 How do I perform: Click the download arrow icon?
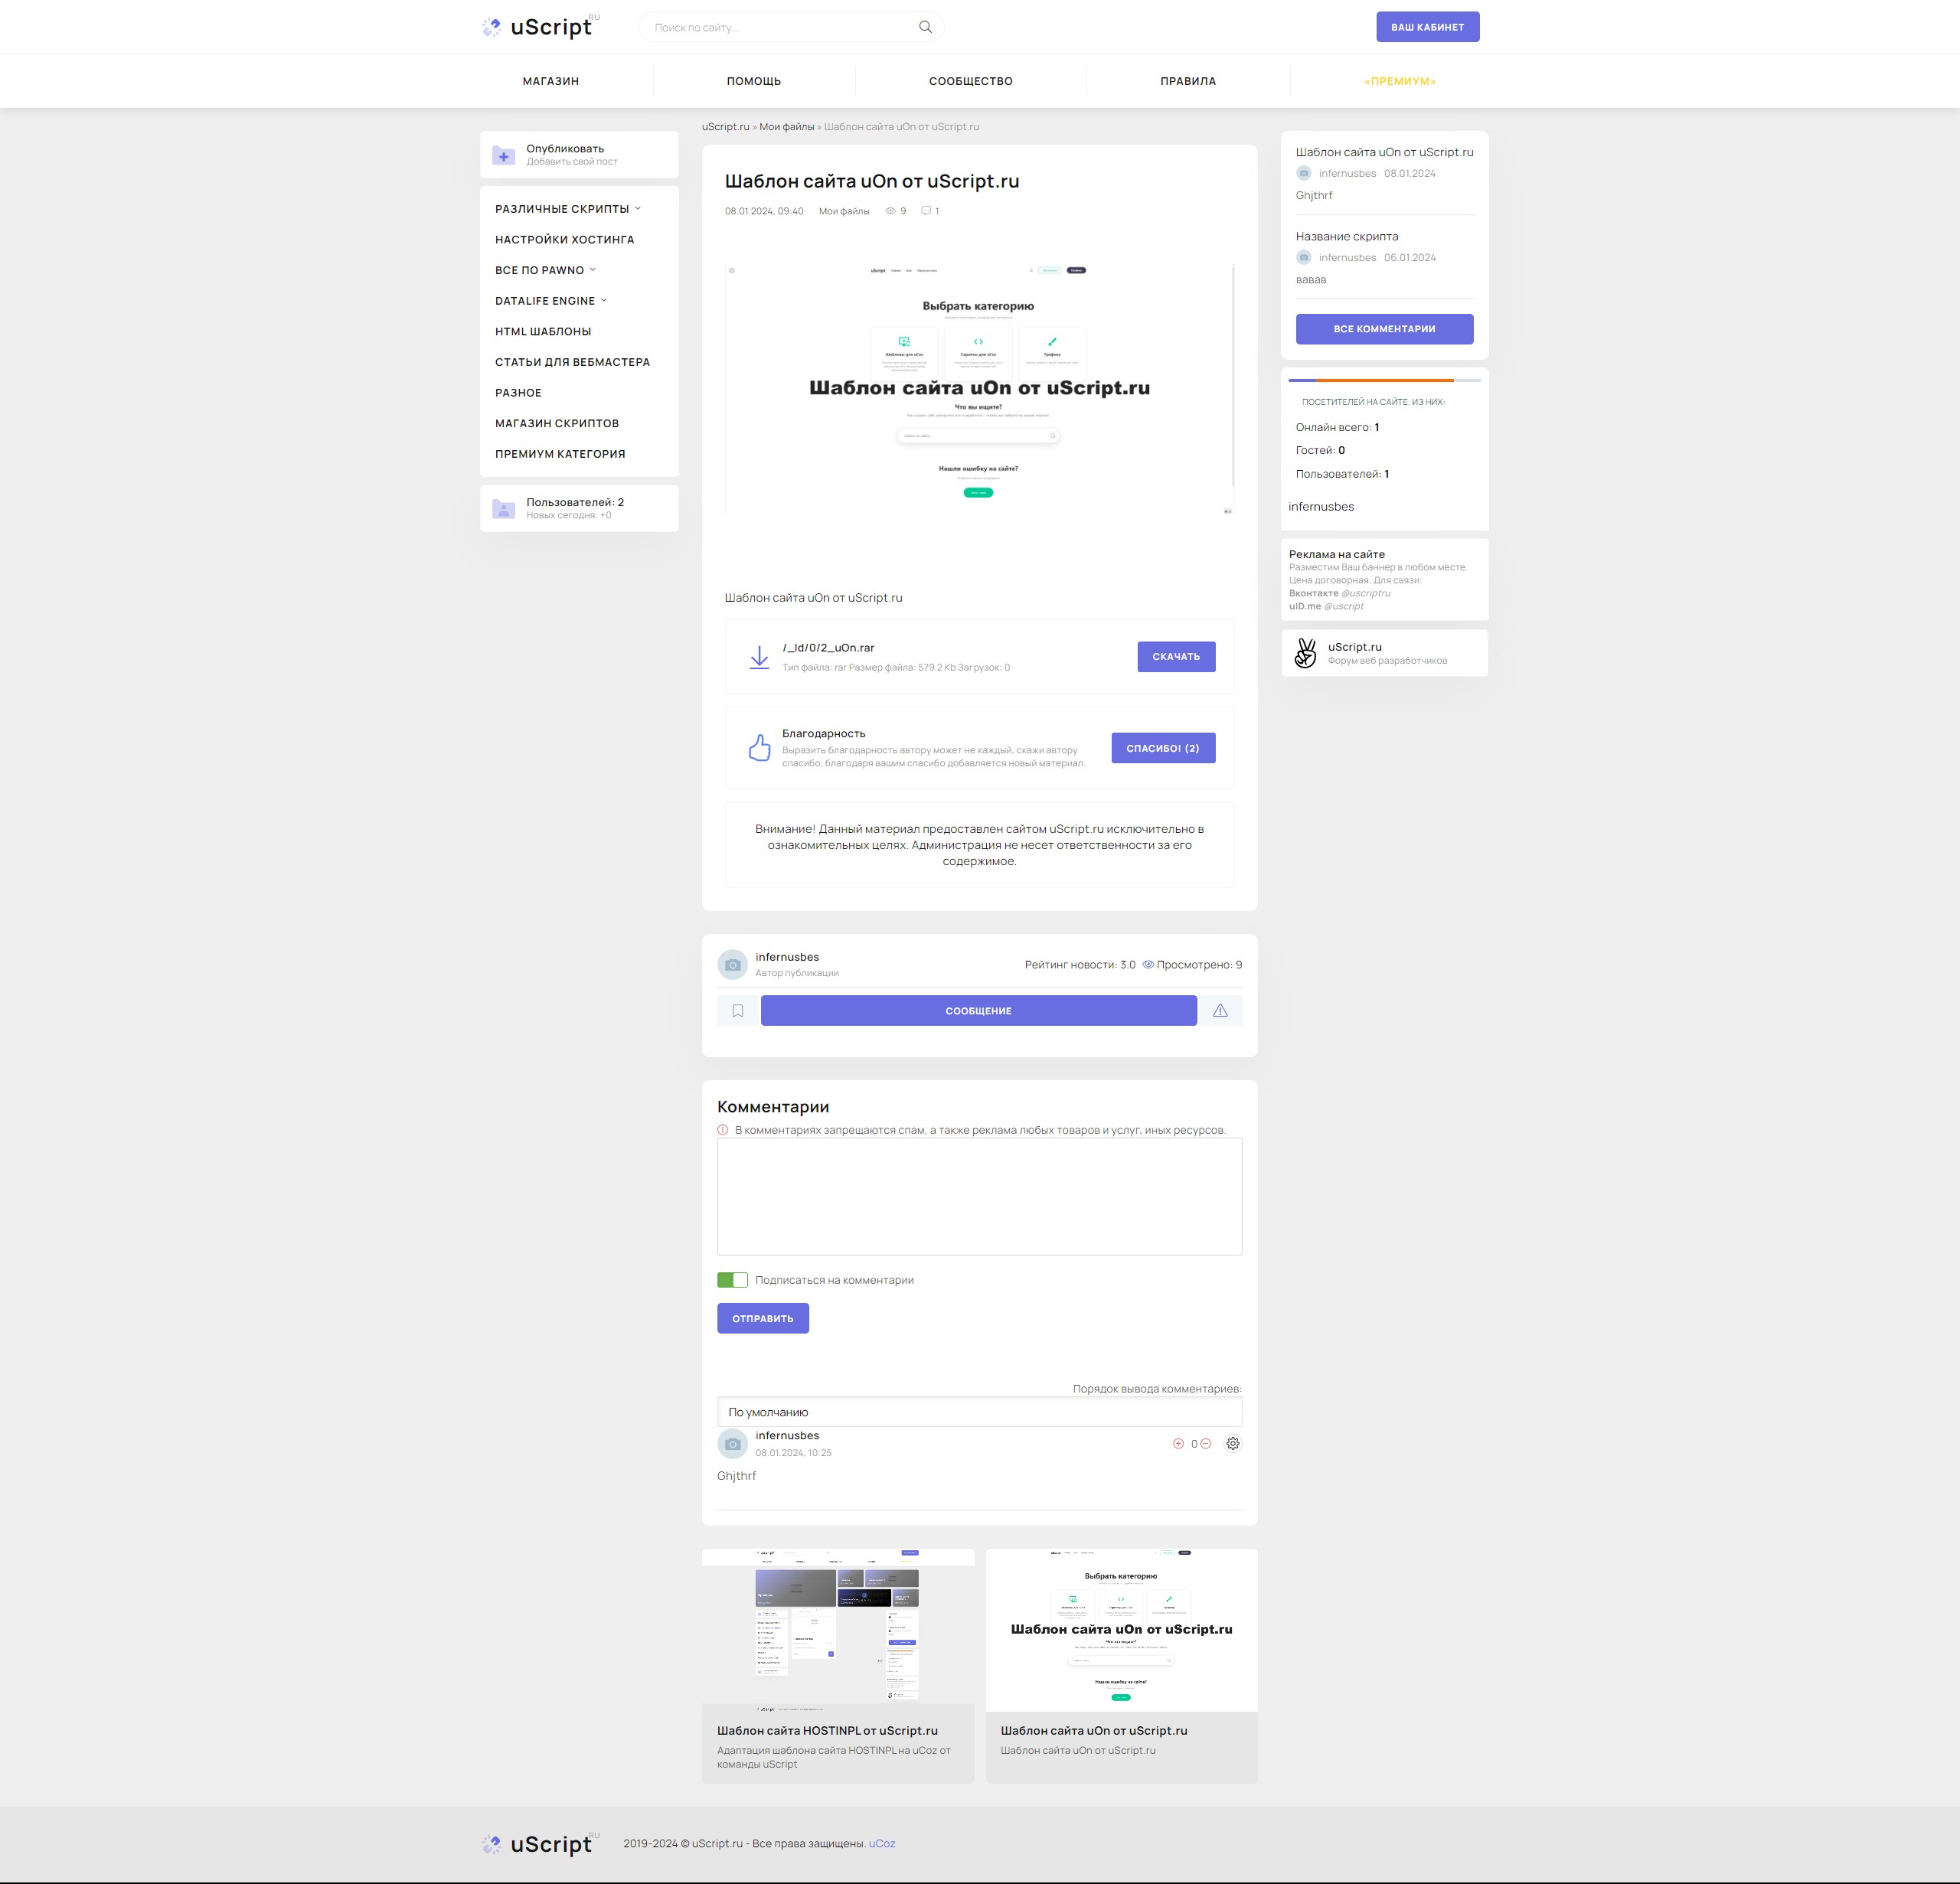[x=759, y=657]
